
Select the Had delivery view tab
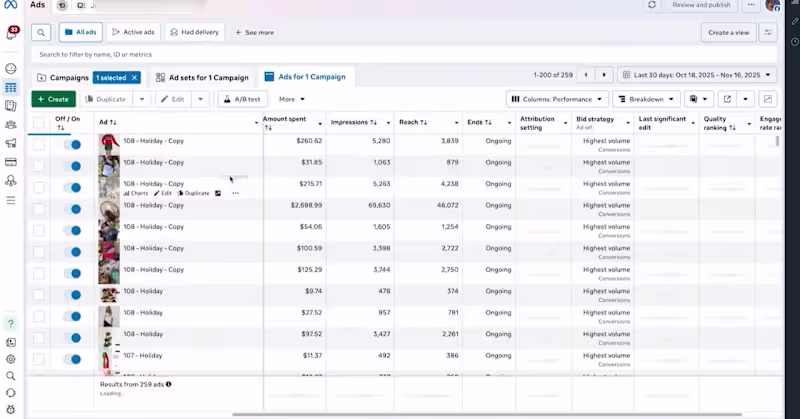point(194,32)
